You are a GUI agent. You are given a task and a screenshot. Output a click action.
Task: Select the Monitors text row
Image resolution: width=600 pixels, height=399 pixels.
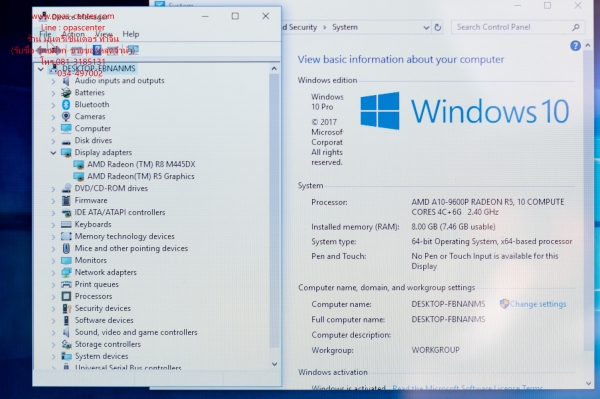[x=91, y=261]
